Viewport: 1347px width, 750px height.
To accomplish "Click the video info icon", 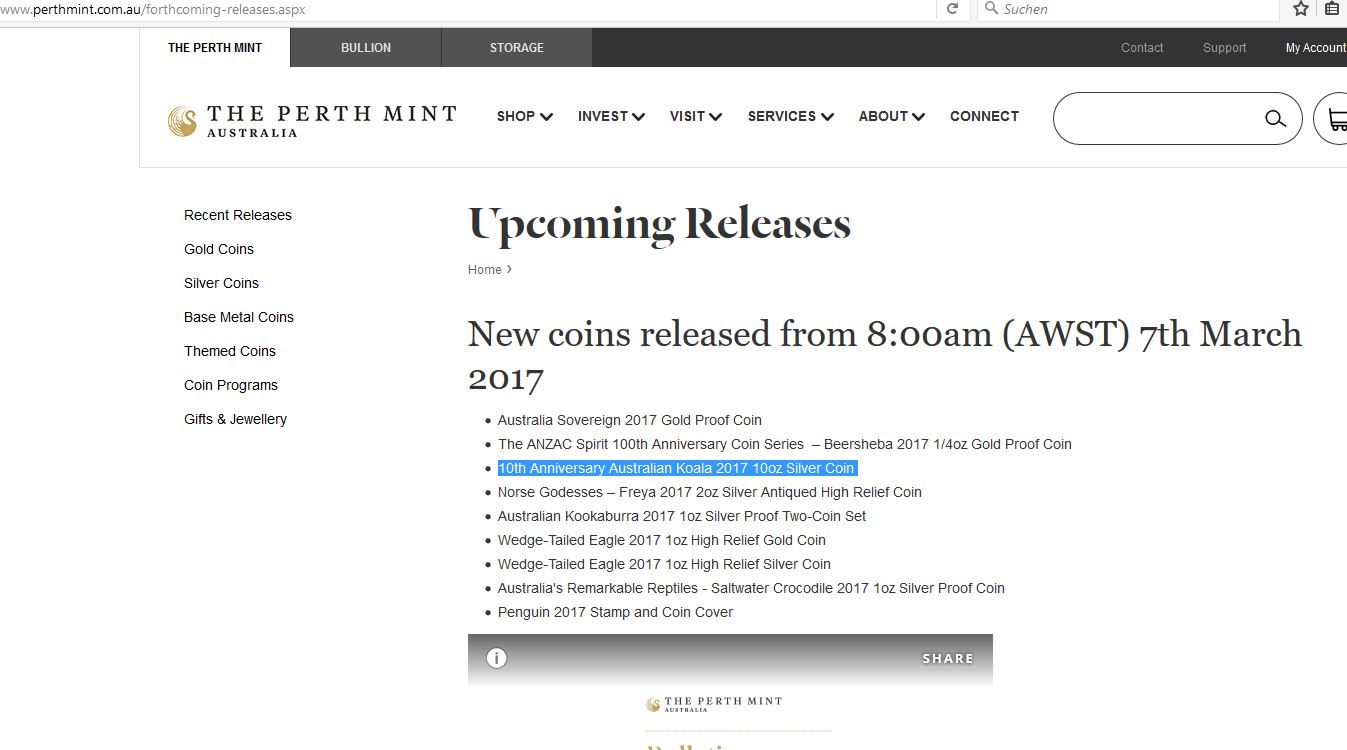I will (x=496, y=658).
